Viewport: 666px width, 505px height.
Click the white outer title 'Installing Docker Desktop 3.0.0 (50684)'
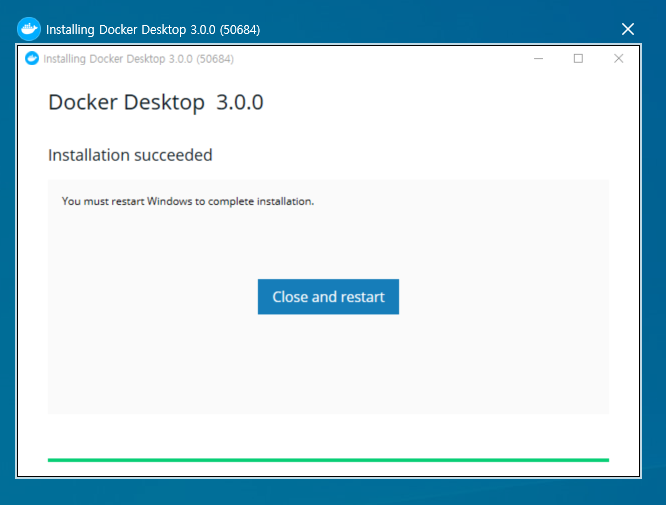point(153,30)
